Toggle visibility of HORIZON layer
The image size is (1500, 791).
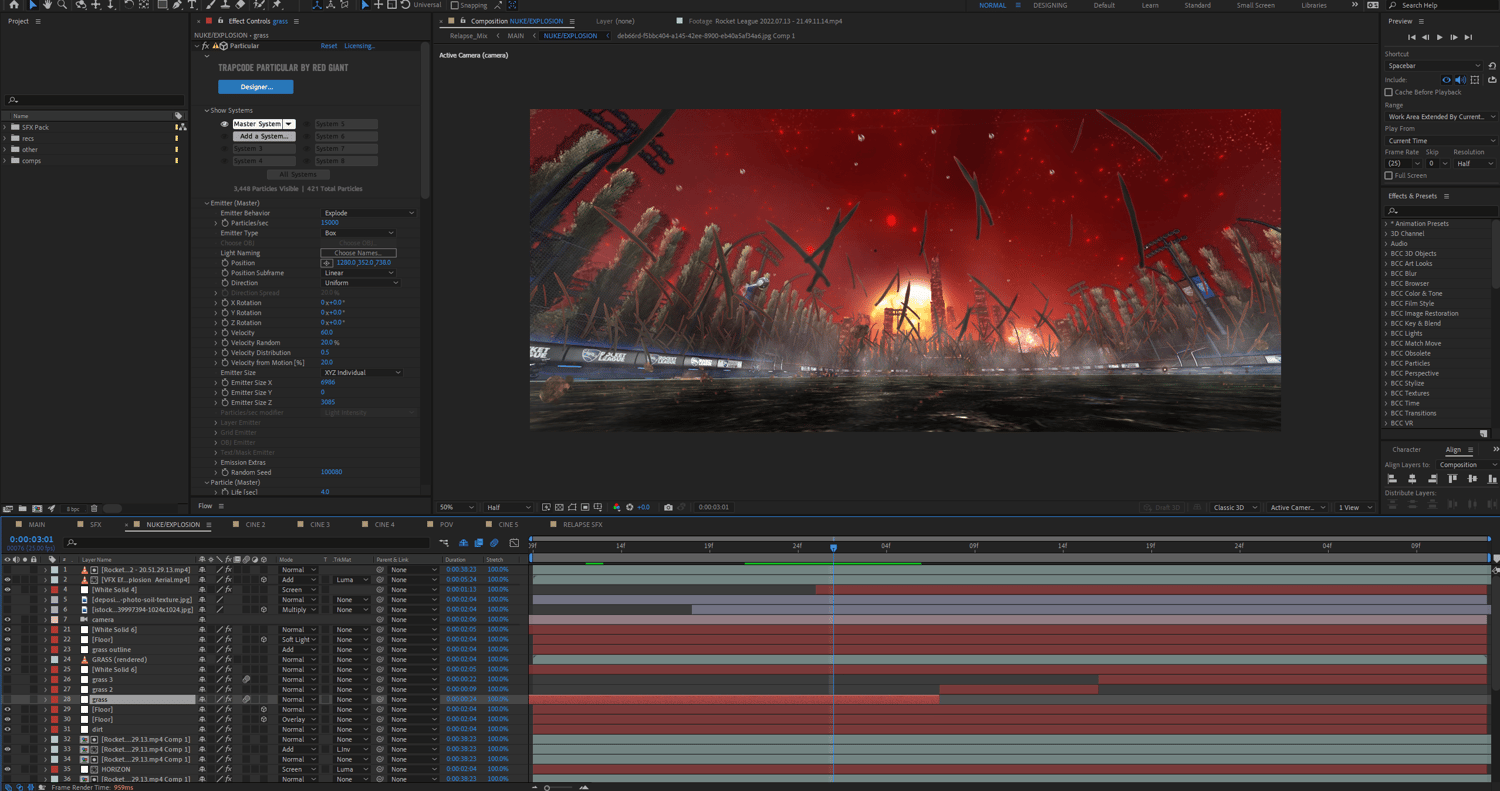[7, 769]
